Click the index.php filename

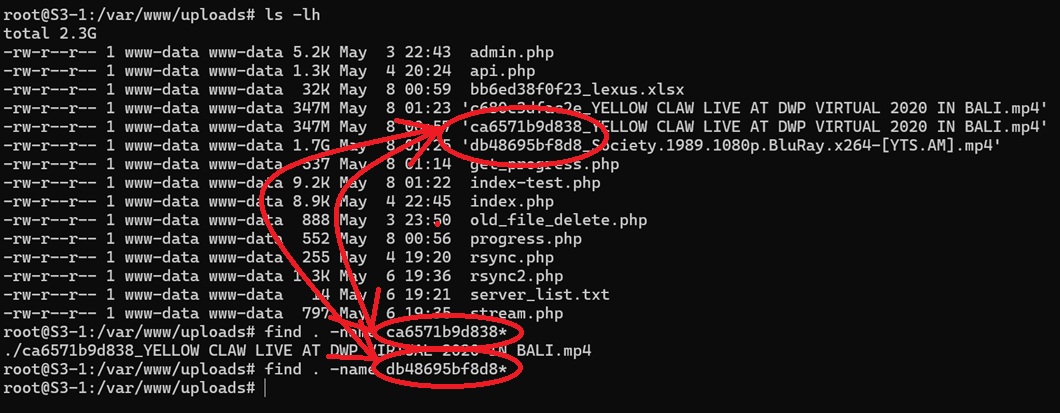tap(512, 201)
